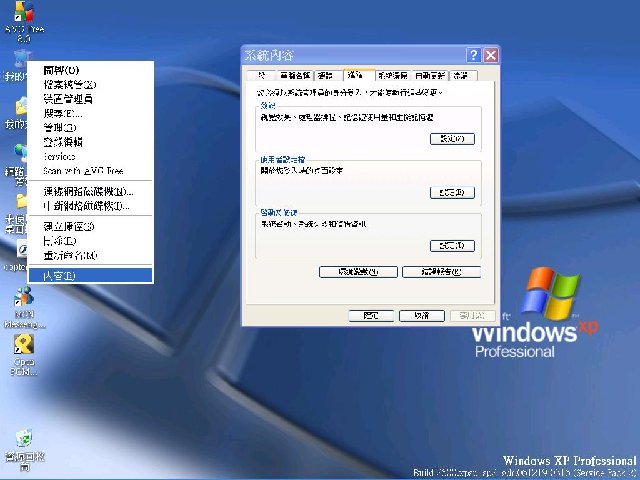
Task: Open Settings button in 啟動及修復 Startup and Recovery group
Action: [x=452, y=246]
